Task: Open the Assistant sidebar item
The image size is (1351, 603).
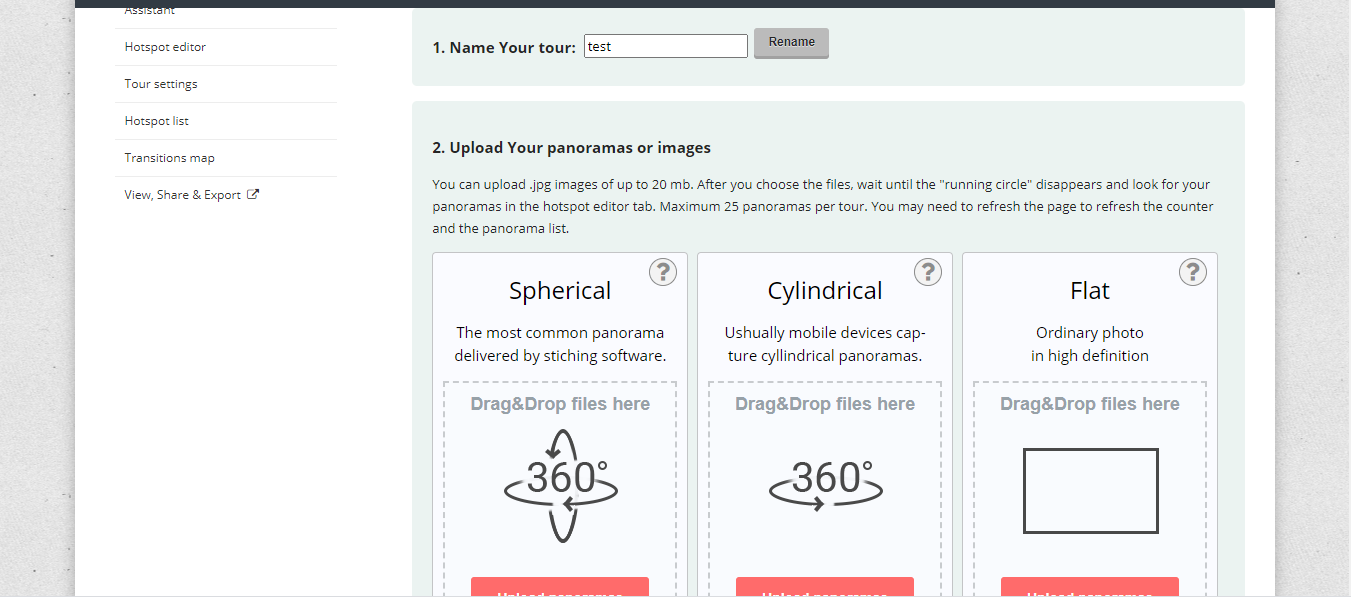Action: 150,11
